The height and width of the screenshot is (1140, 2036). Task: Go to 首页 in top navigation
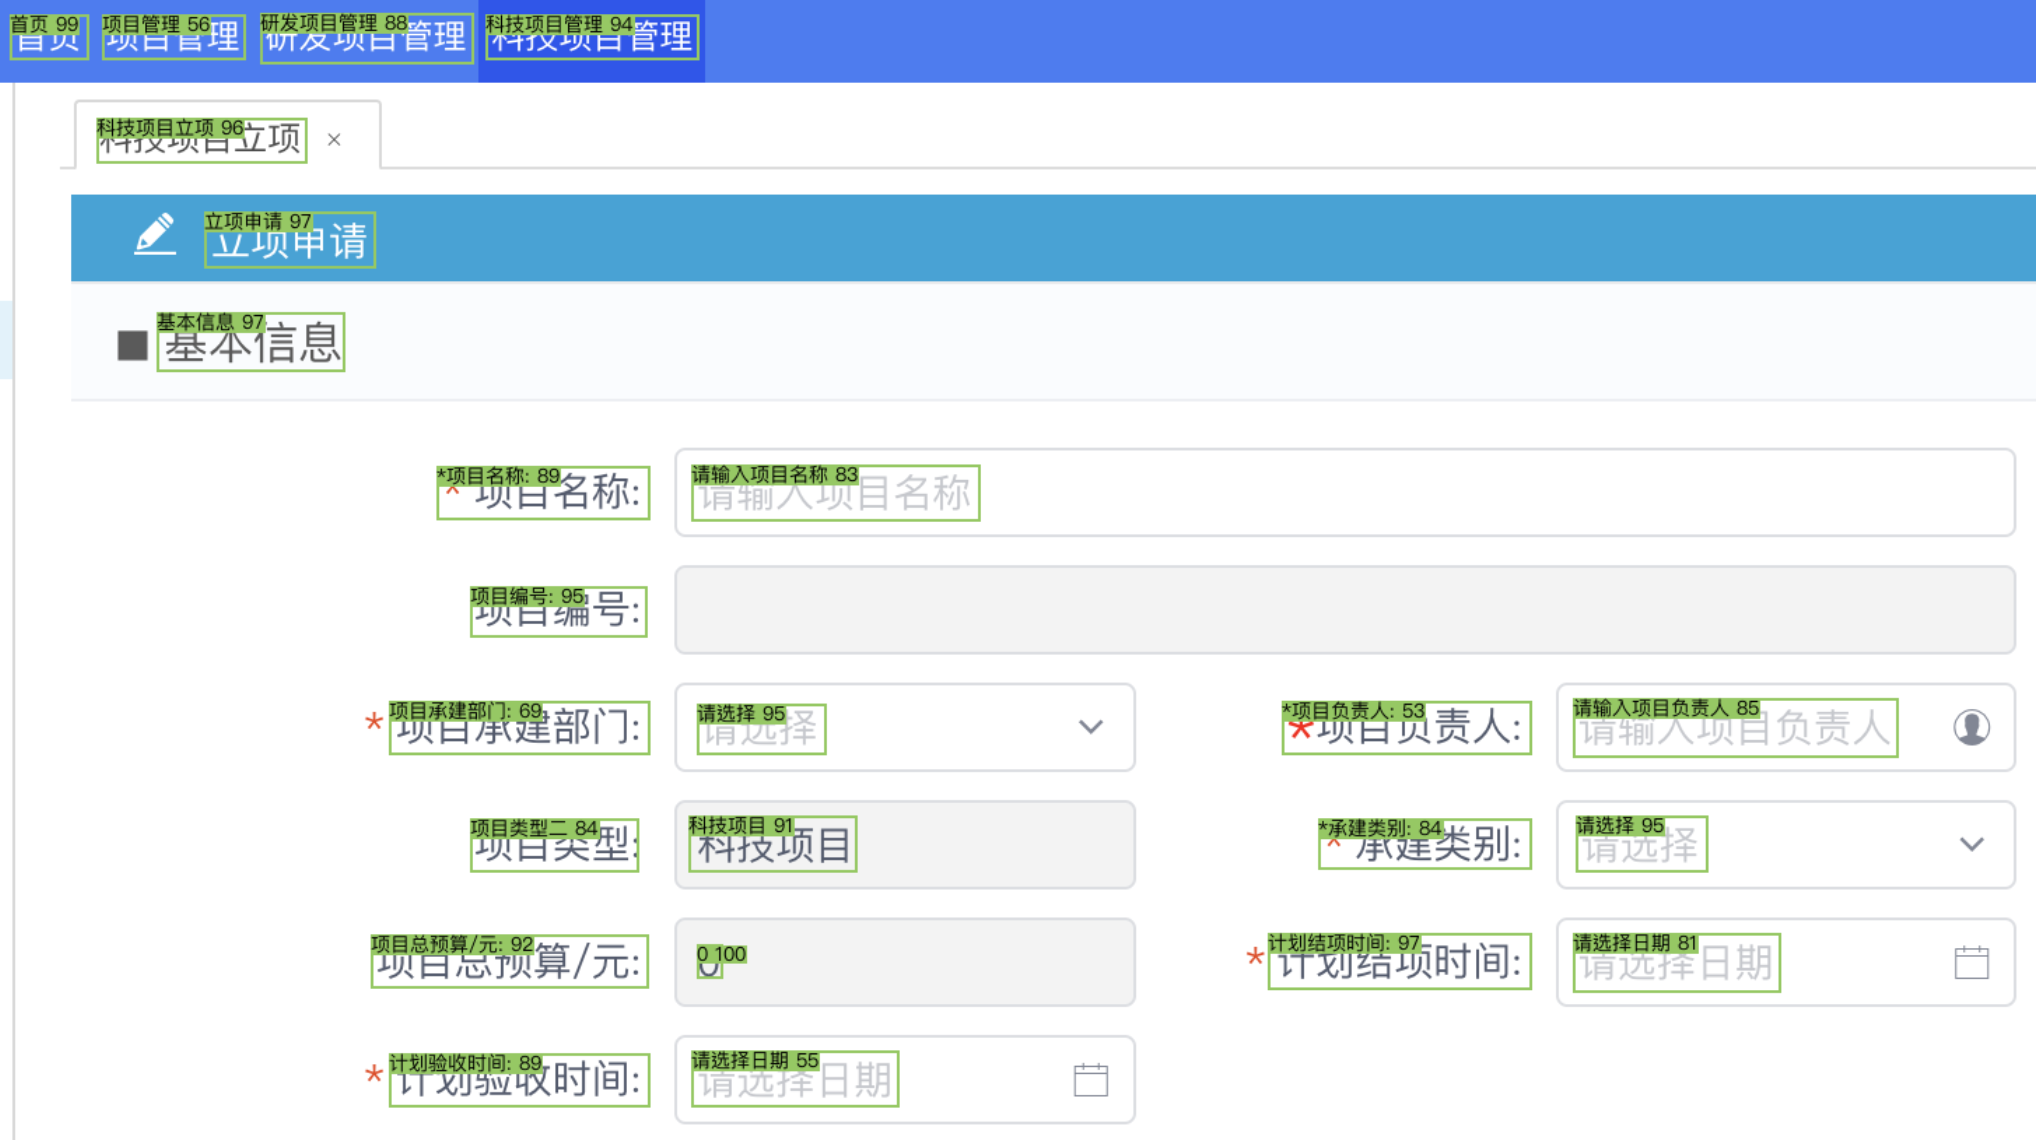pyautogui.click(x=47, y=38)
